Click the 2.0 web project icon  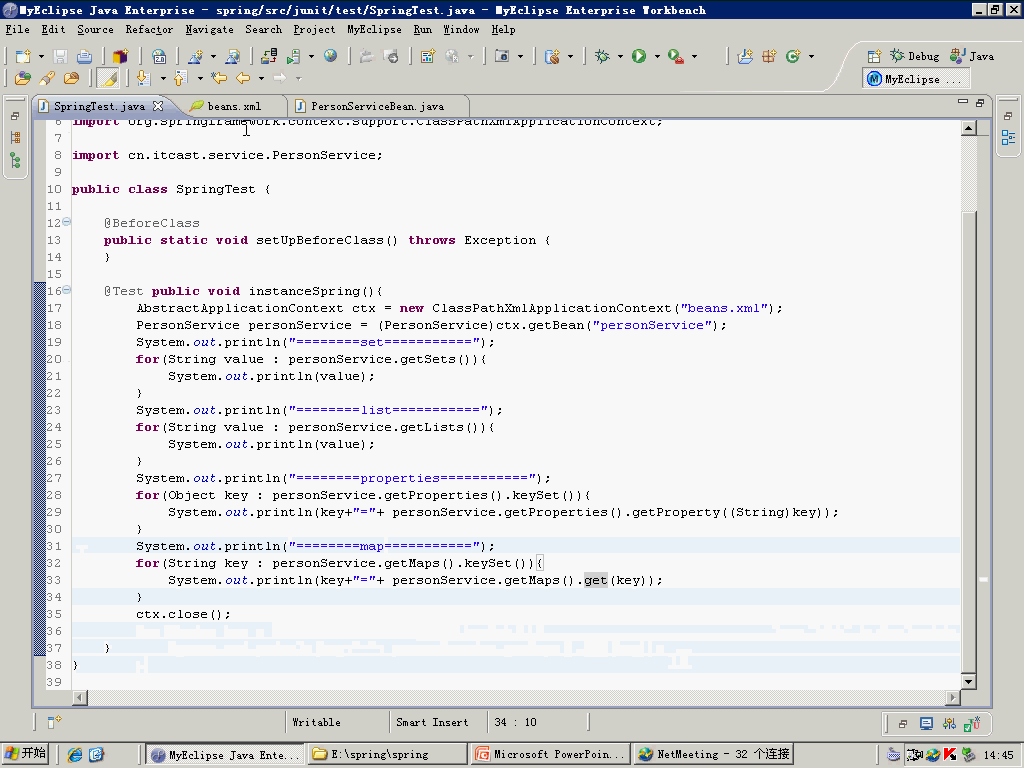(159, 57)
